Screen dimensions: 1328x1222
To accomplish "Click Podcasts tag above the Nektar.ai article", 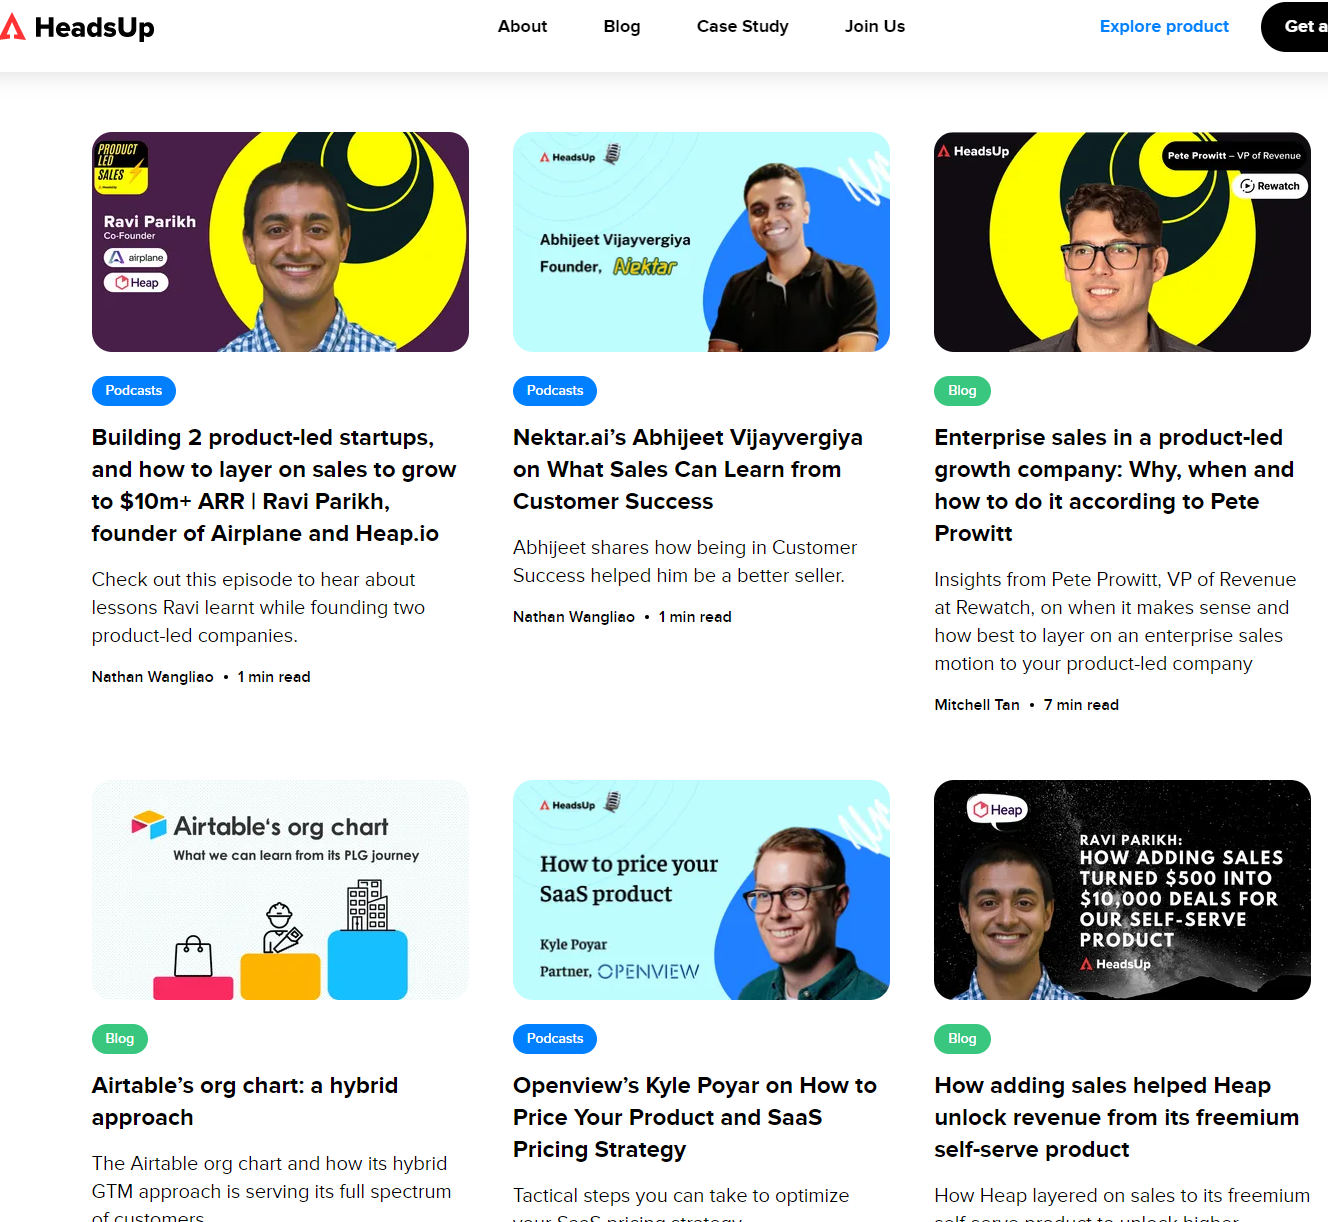I will coord(555,391).
